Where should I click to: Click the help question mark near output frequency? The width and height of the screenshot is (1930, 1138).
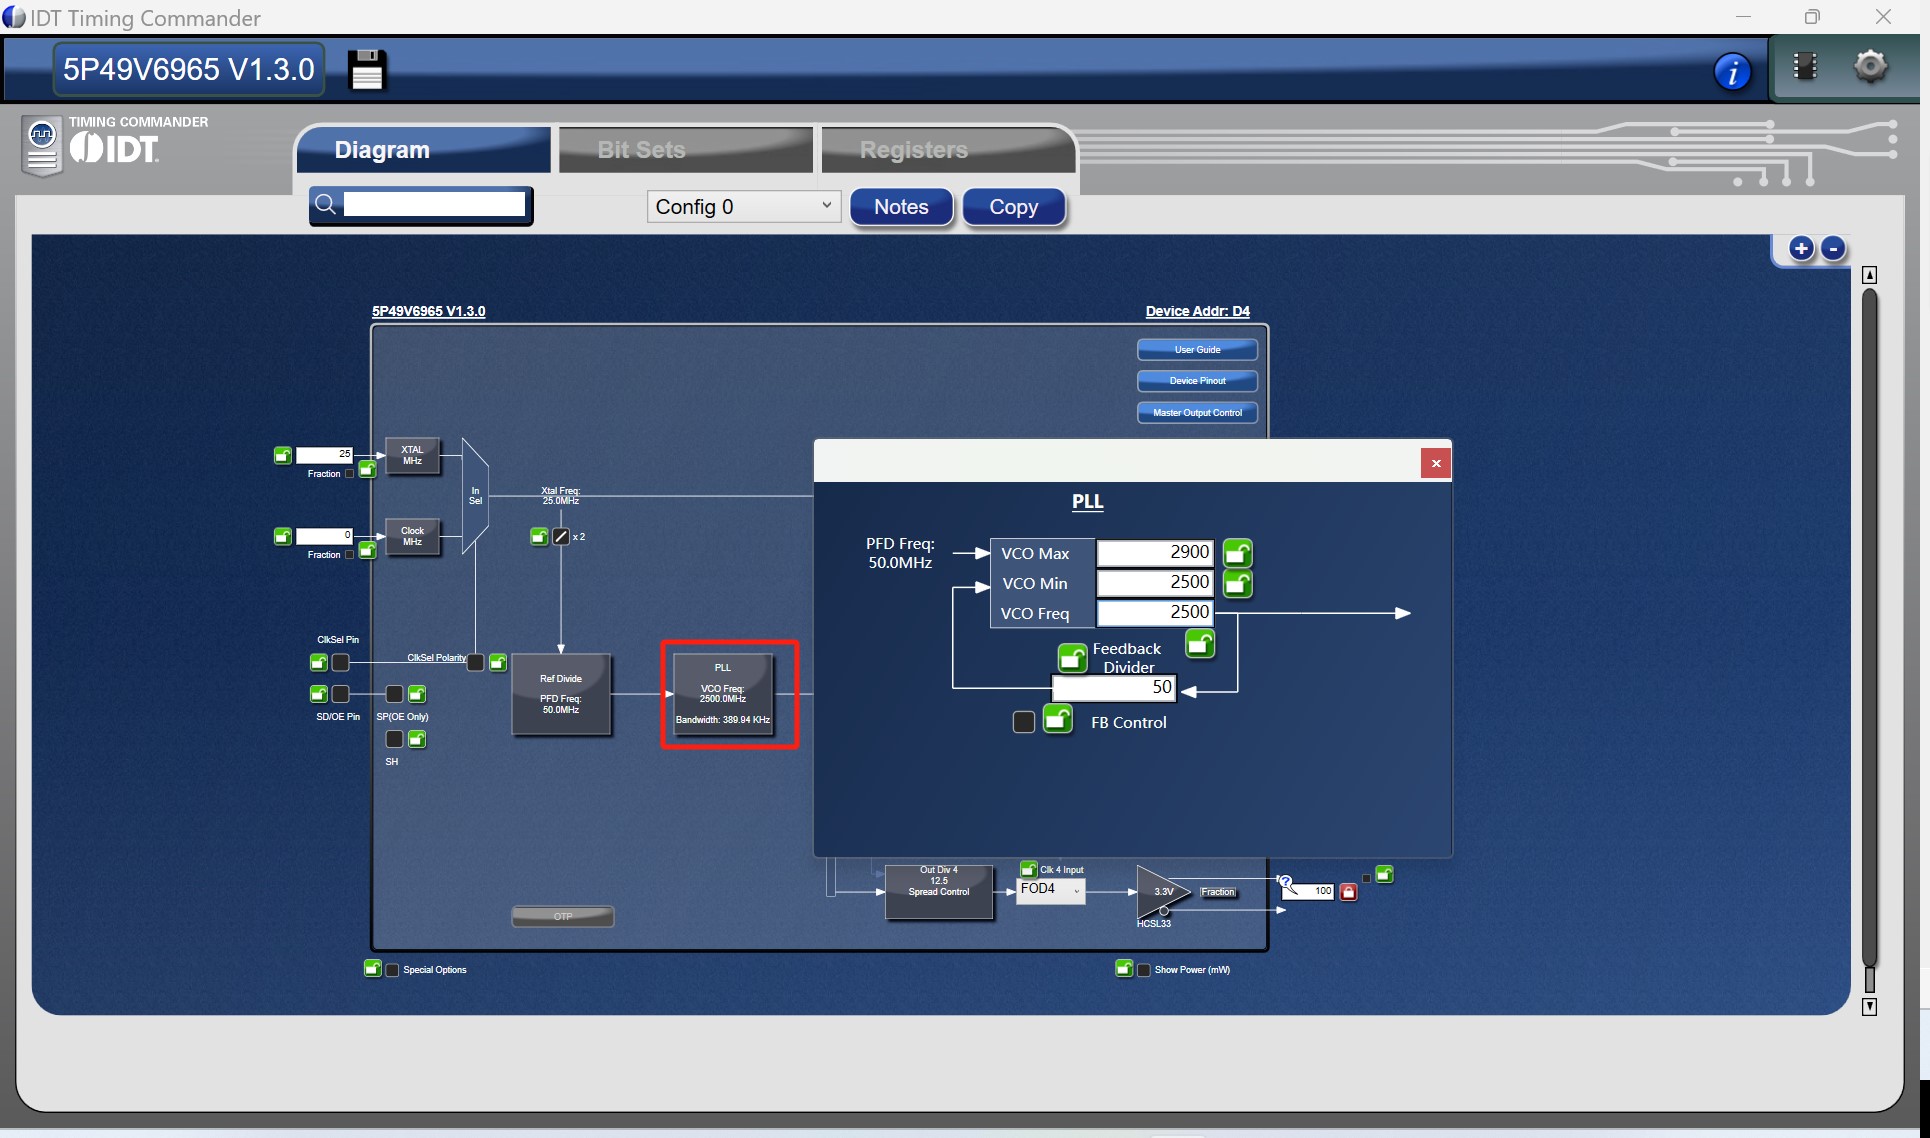point(1286,882)
